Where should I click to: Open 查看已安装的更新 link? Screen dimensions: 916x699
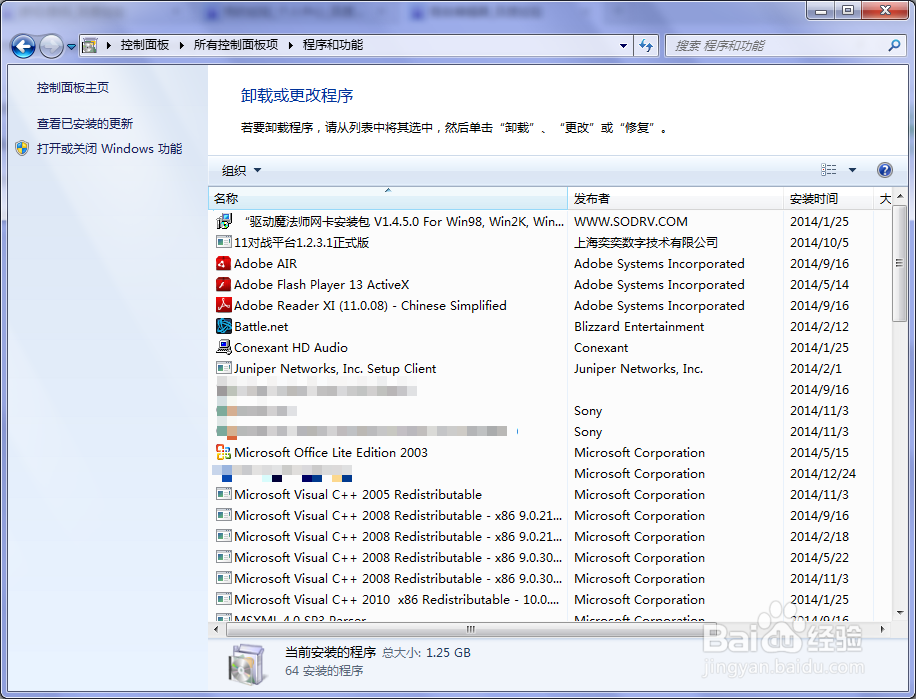tap(85, 124)
